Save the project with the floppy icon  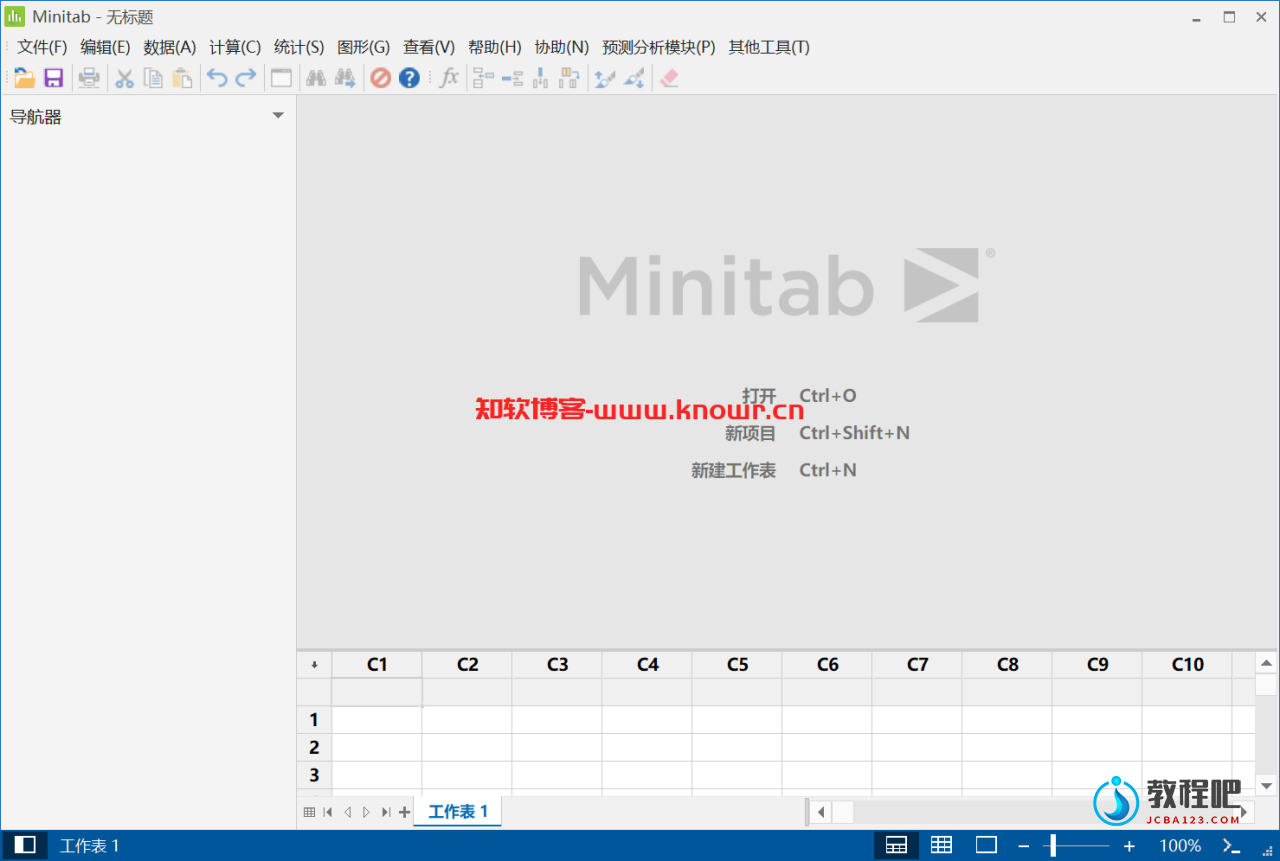[x=54, y=78]
